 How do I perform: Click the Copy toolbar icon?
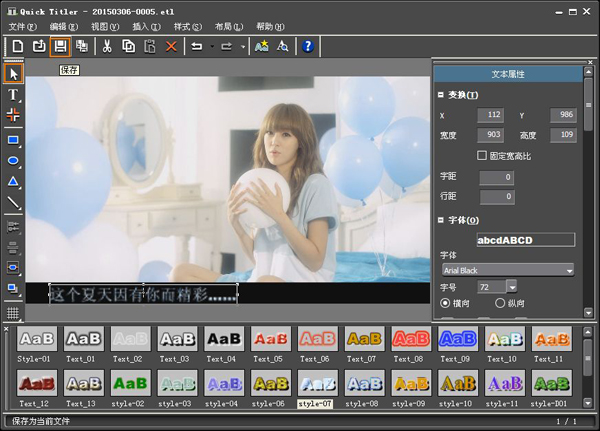129,46
